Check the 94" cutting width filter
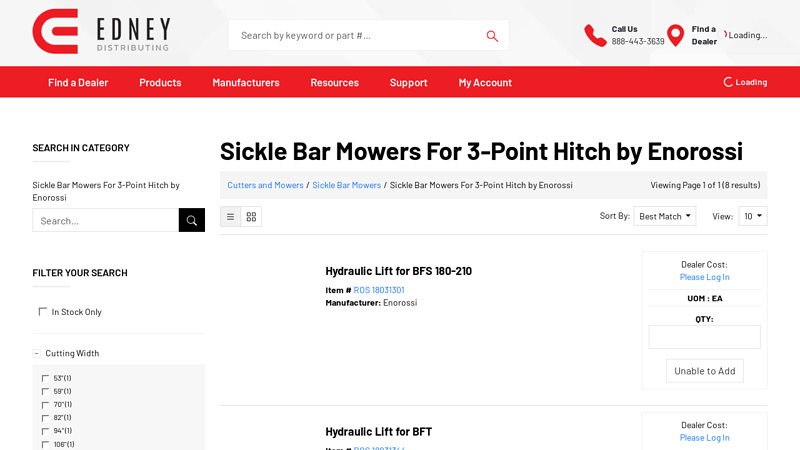 [45, 431]
